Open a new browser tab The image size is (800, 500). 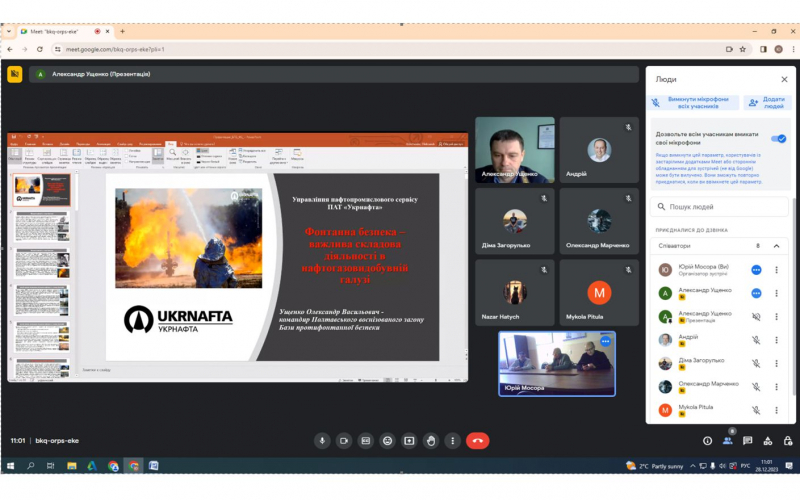122,31
